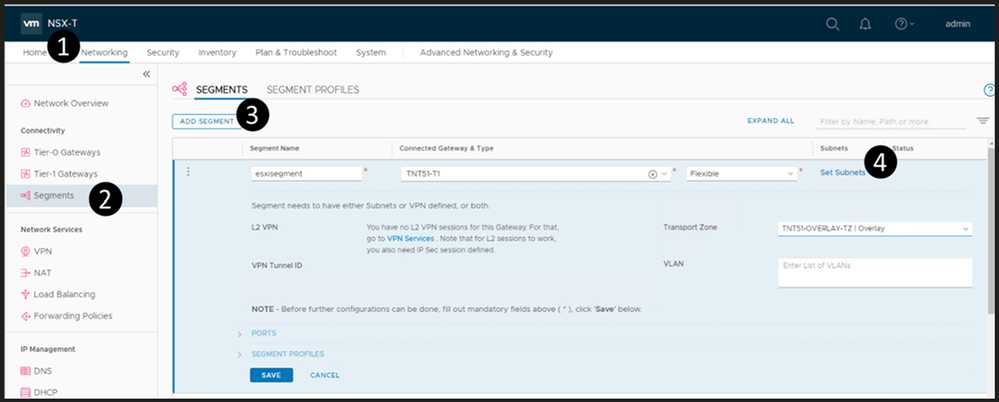Click the Set Subnets link

(842, 173)
